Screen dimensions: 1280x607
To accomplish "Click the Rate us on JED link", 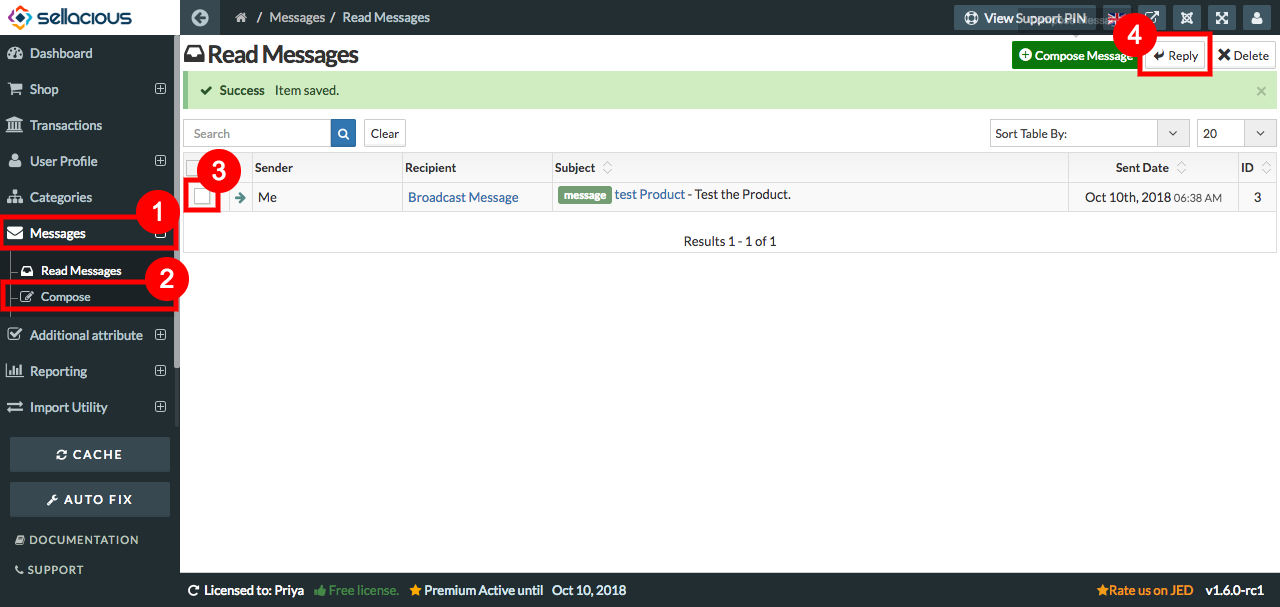I will point(1145,590).
